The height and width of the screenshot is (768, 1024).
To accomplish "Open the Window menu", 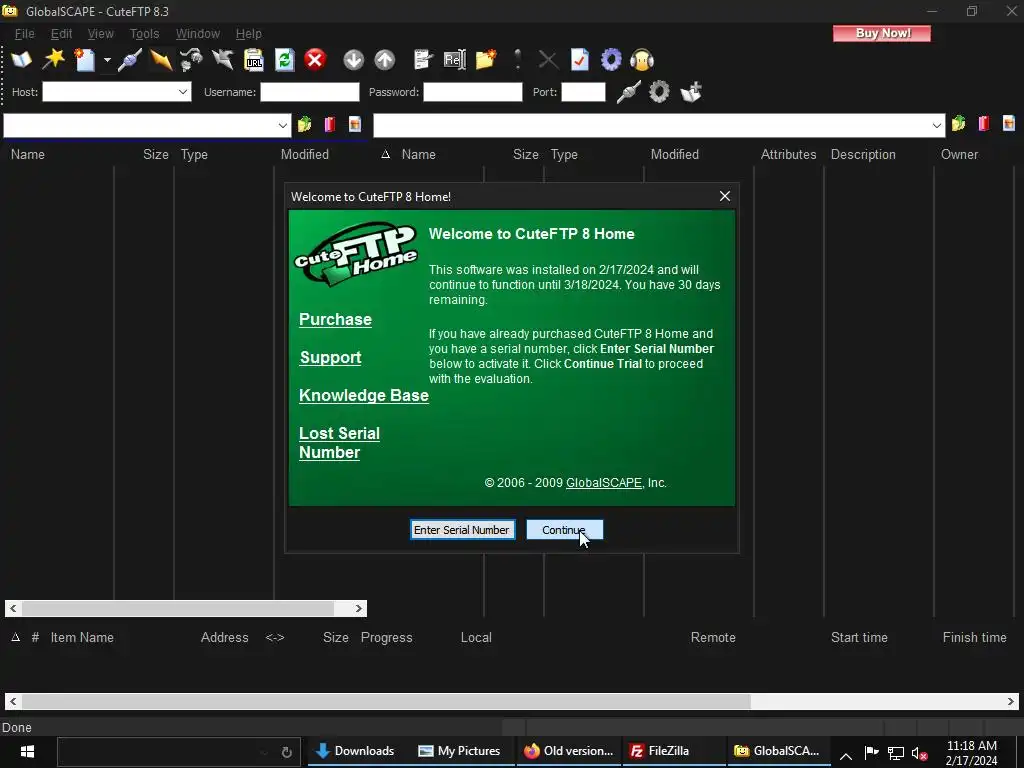I will pyautogui.click(x=197, y=34).
